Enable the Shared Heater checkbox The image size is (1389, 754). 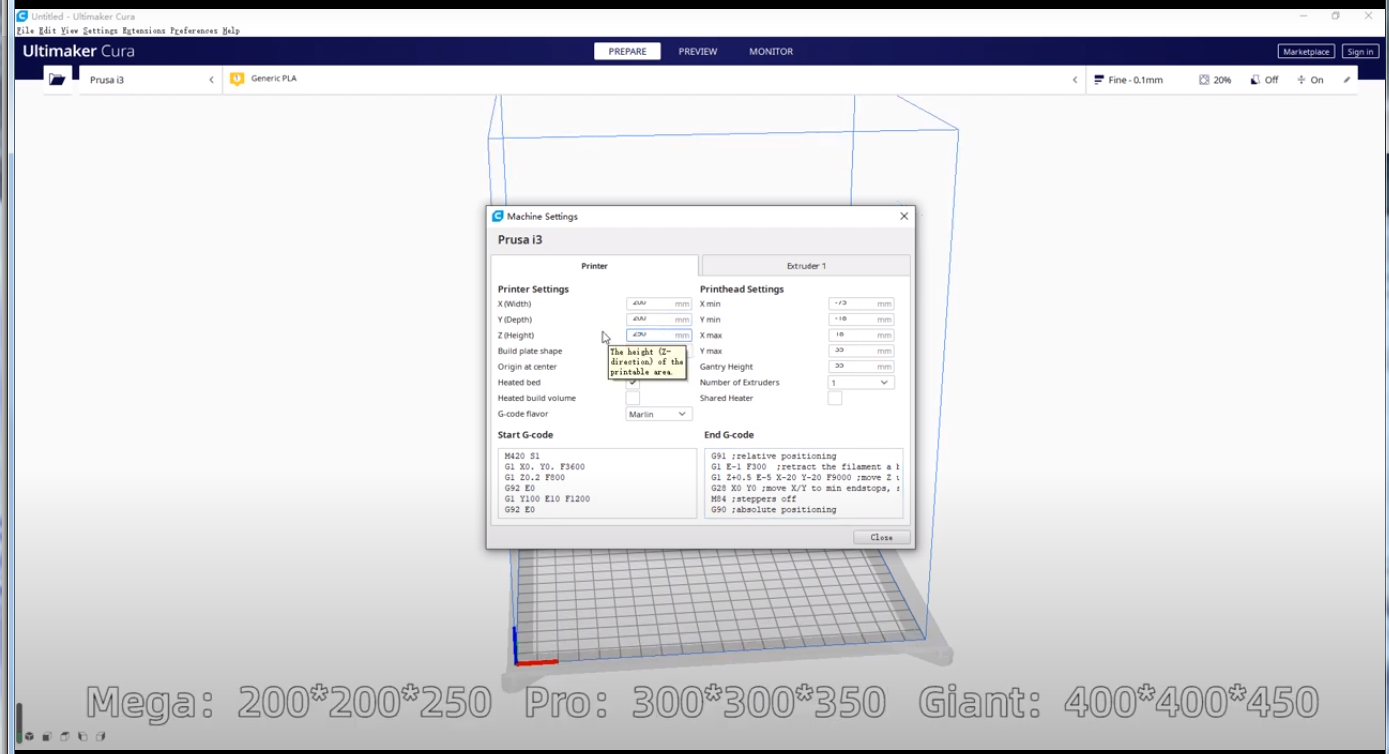(x=835, y=398)
